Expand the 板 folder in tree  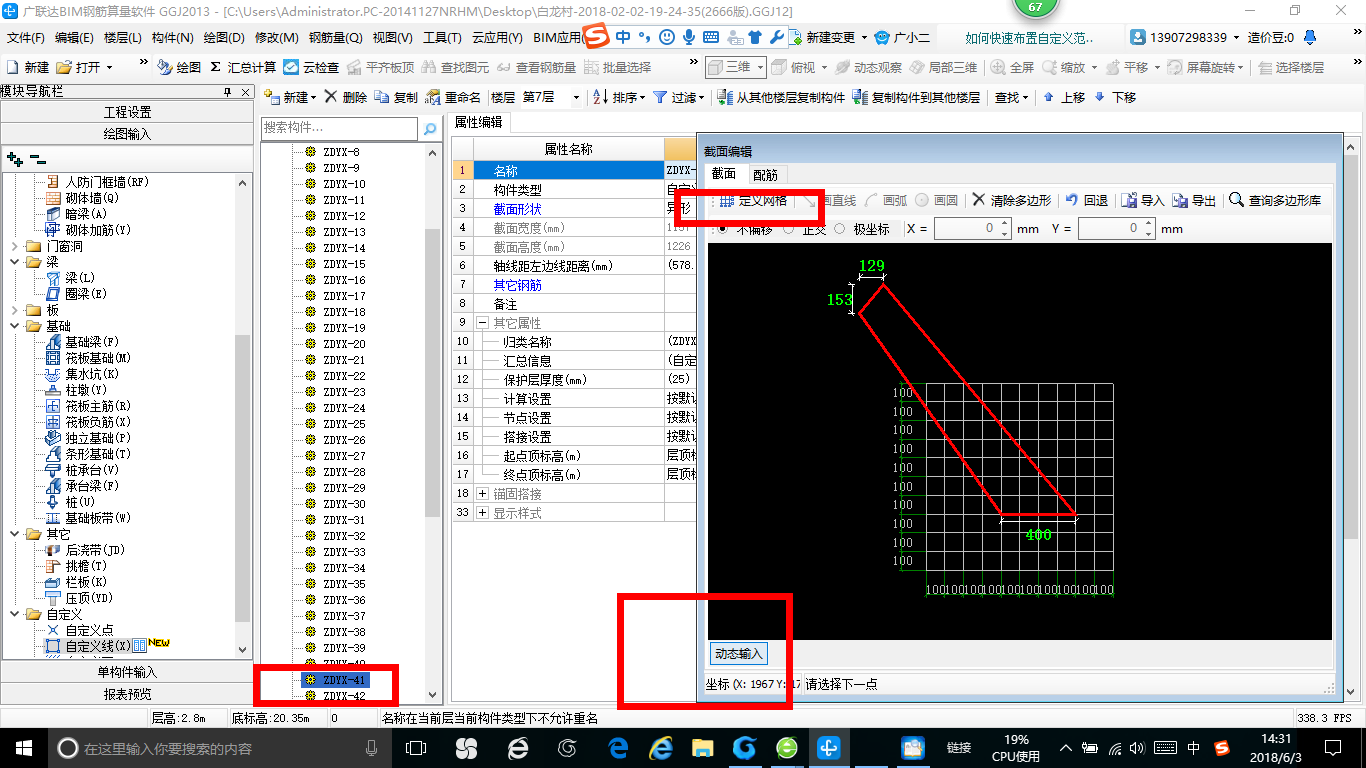point(15,310)
